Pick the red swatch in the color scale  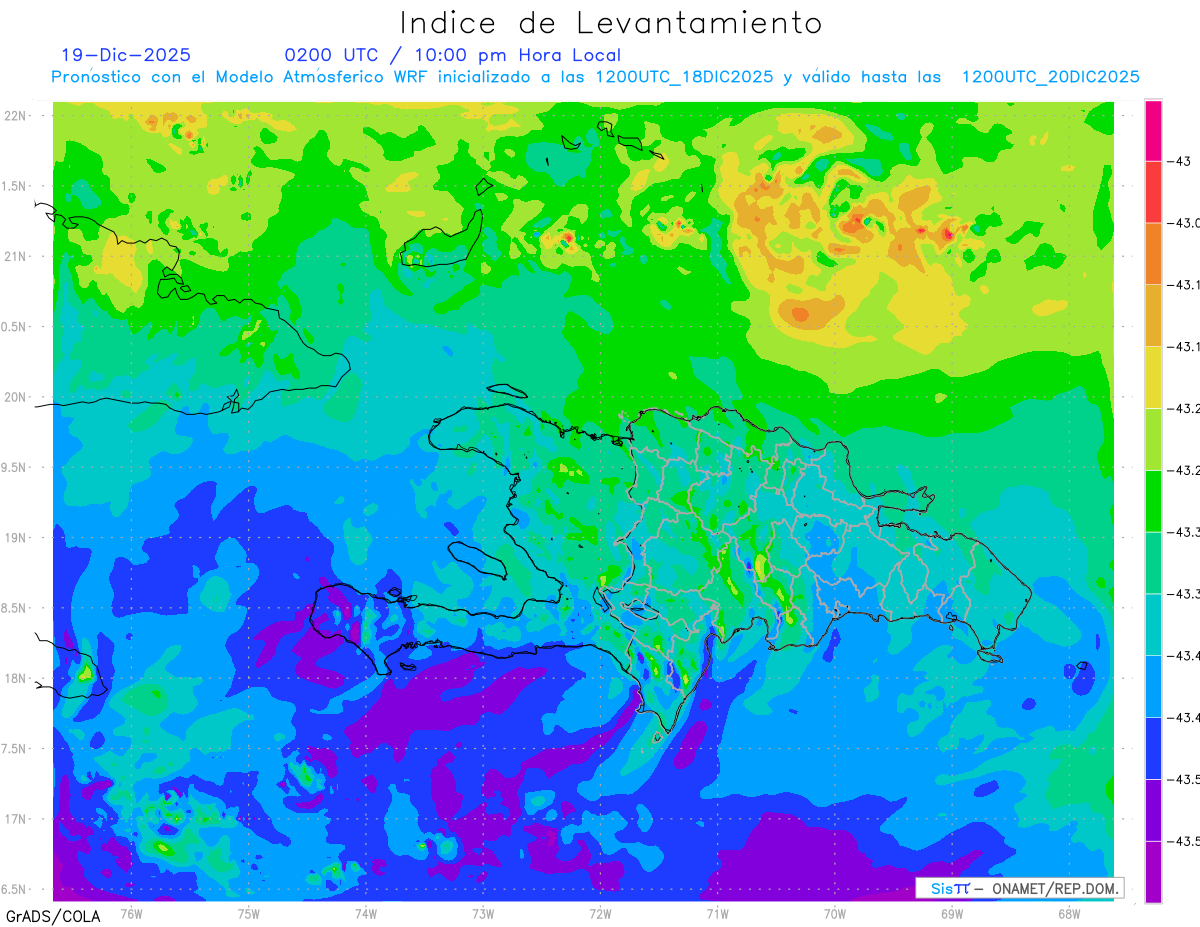coord(1153,192)
